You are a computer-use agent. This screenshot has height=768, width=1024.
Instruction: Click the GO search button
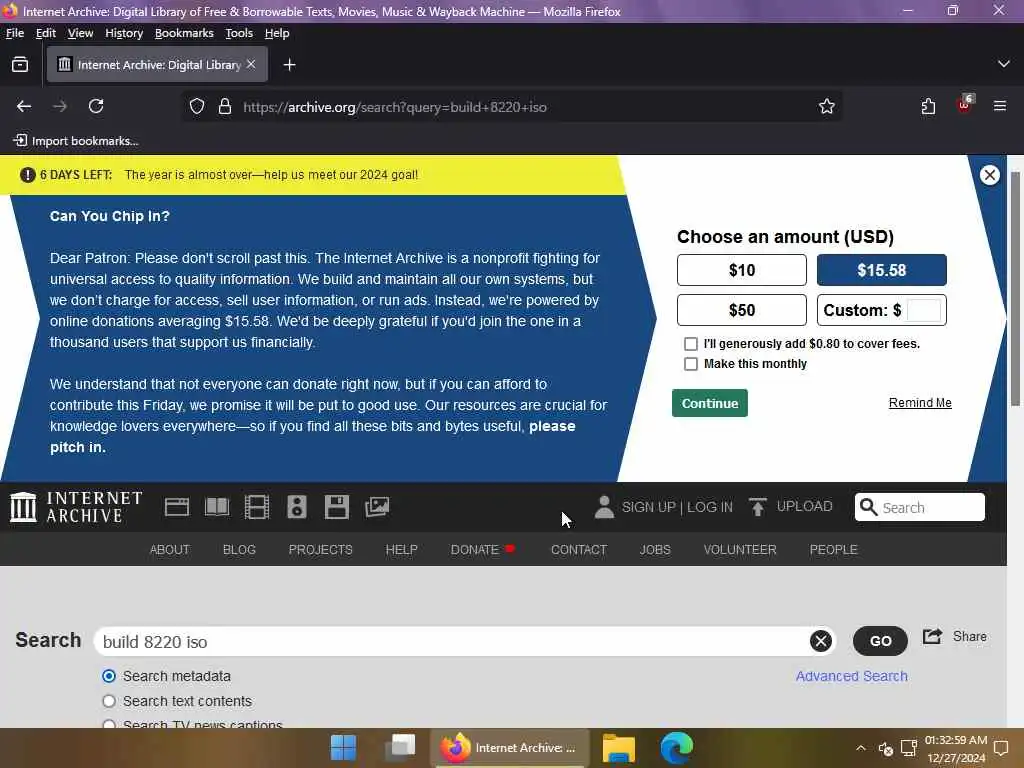880,641
